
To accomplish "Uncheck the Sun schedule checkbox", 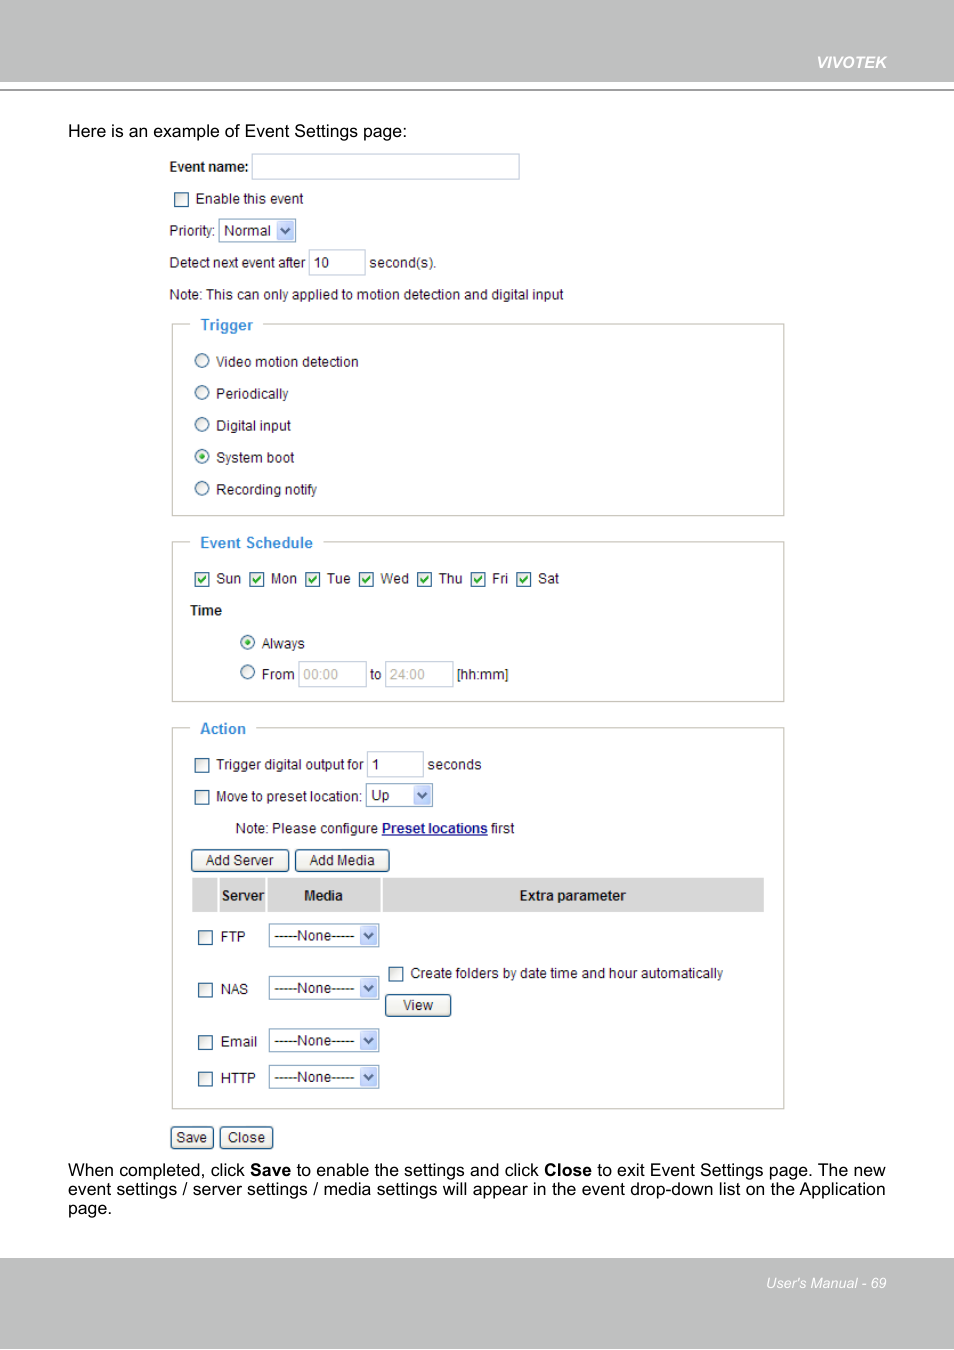I will click(x=202, y=579).
